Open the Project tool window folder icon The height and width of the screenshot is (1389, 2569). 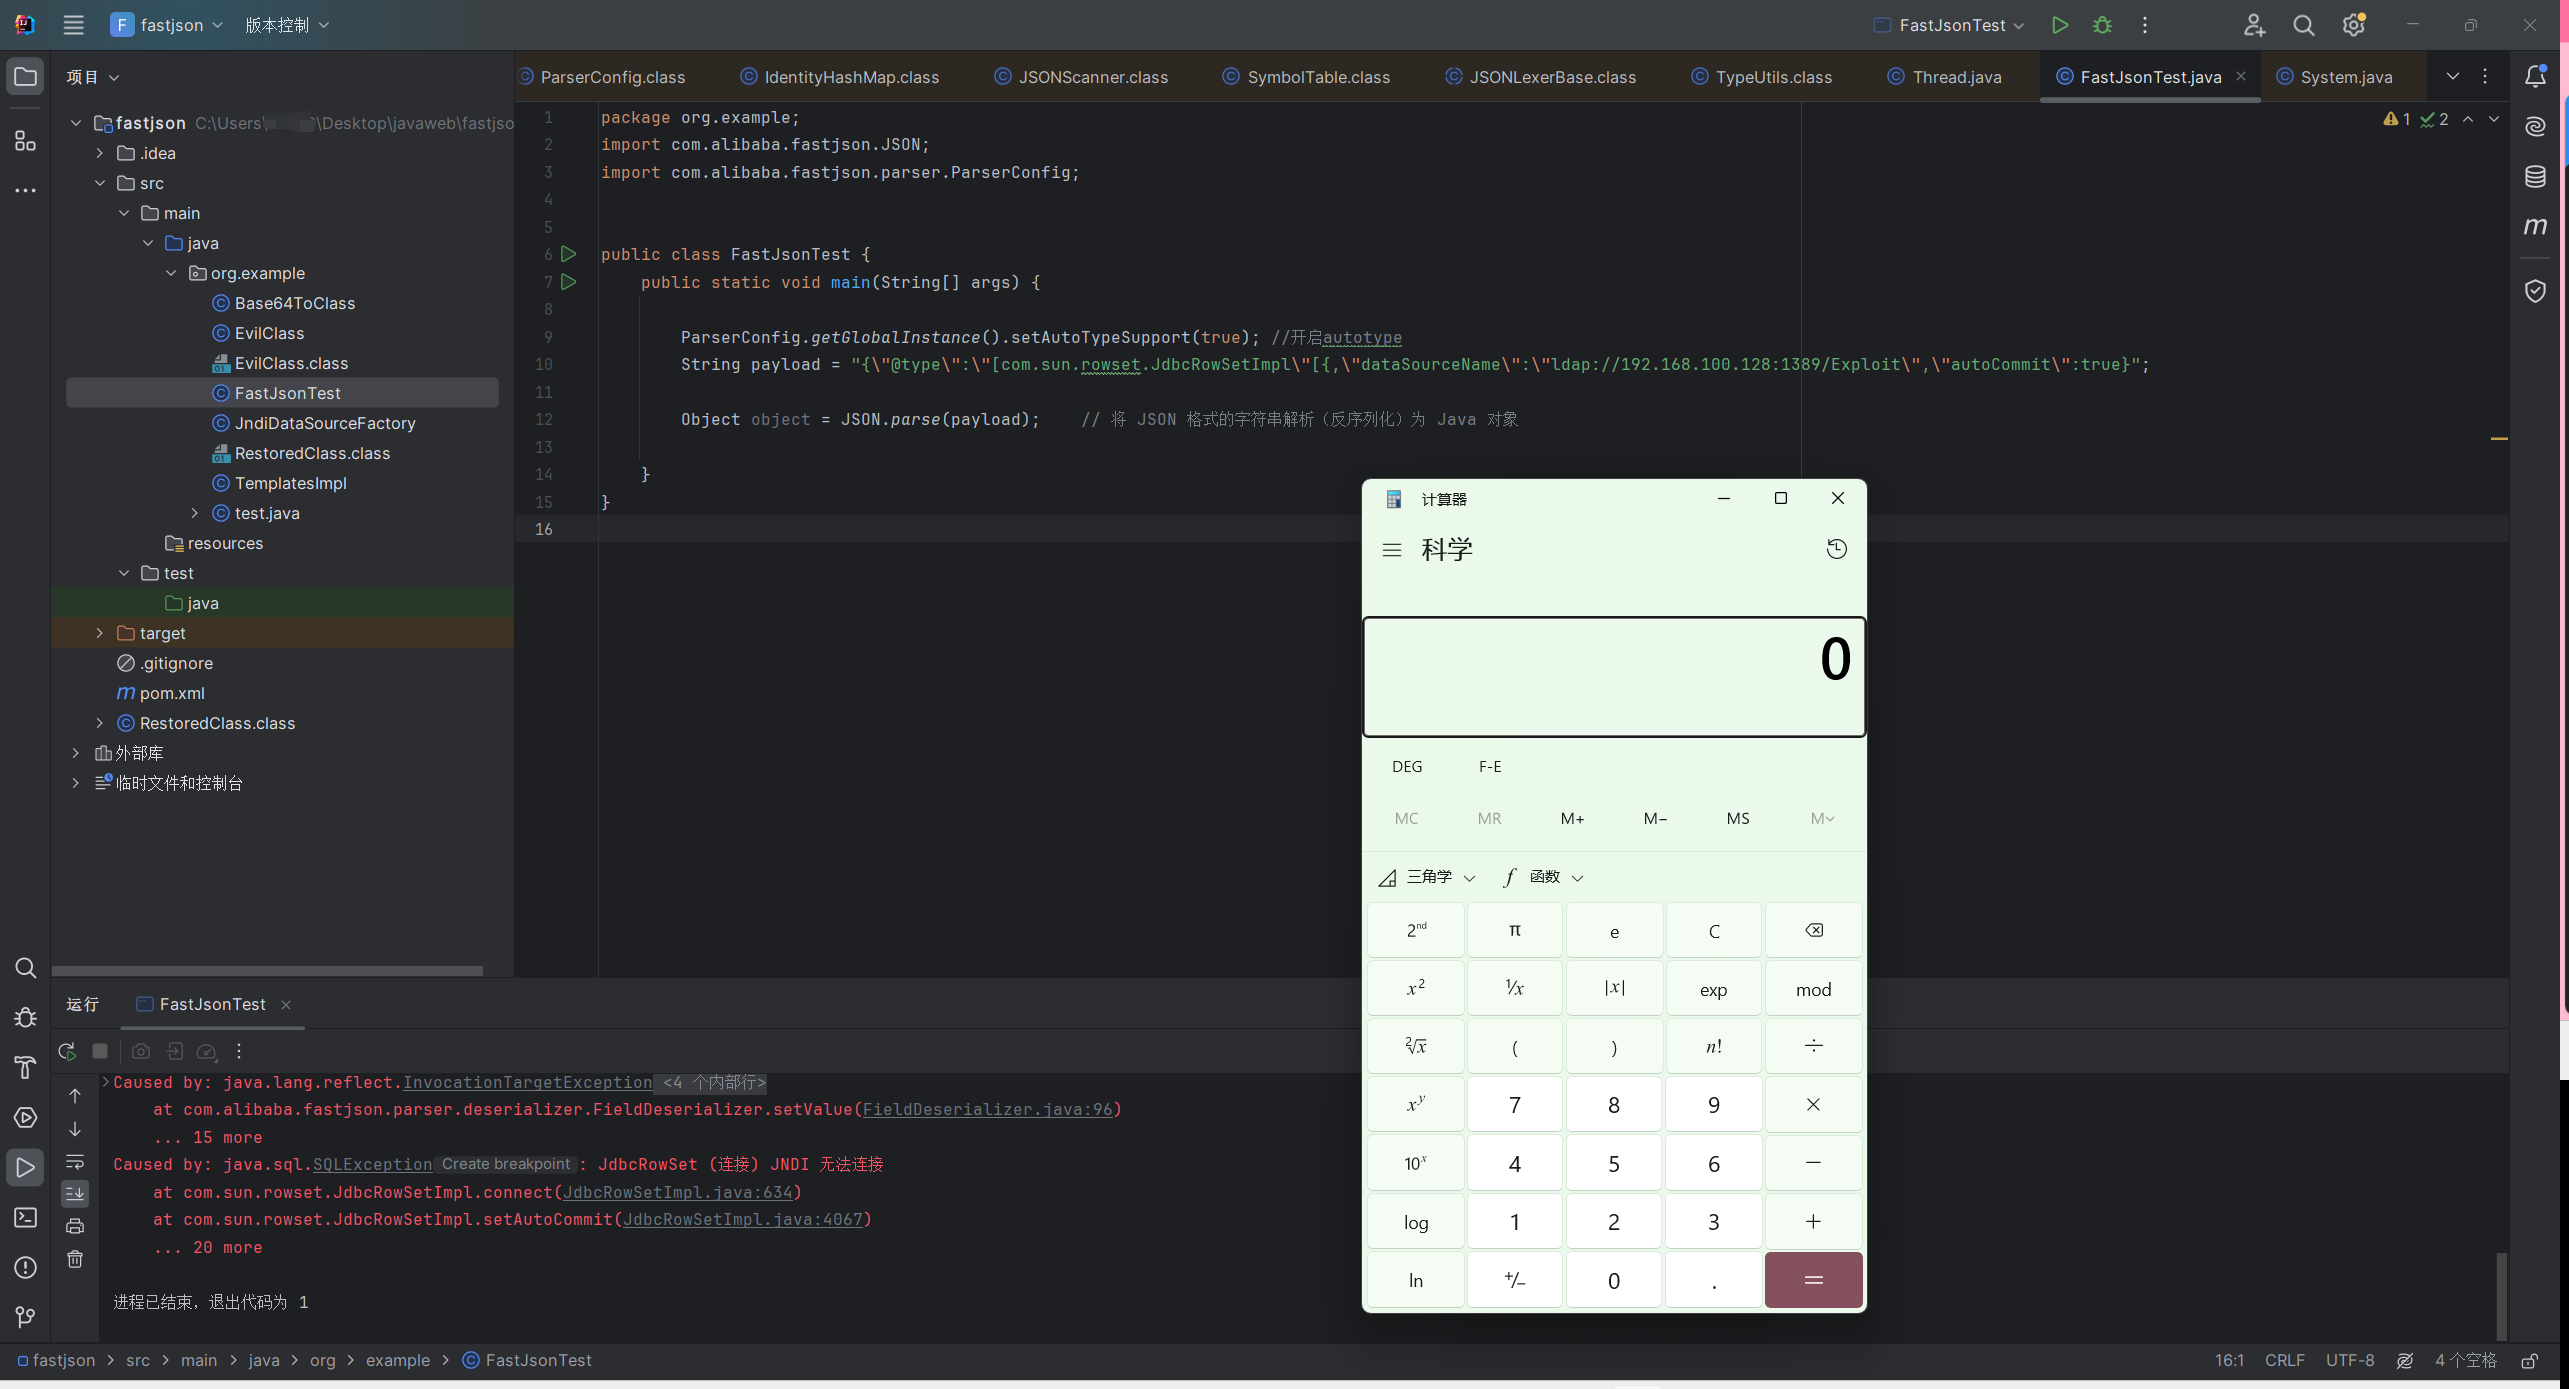coord(25,77)
